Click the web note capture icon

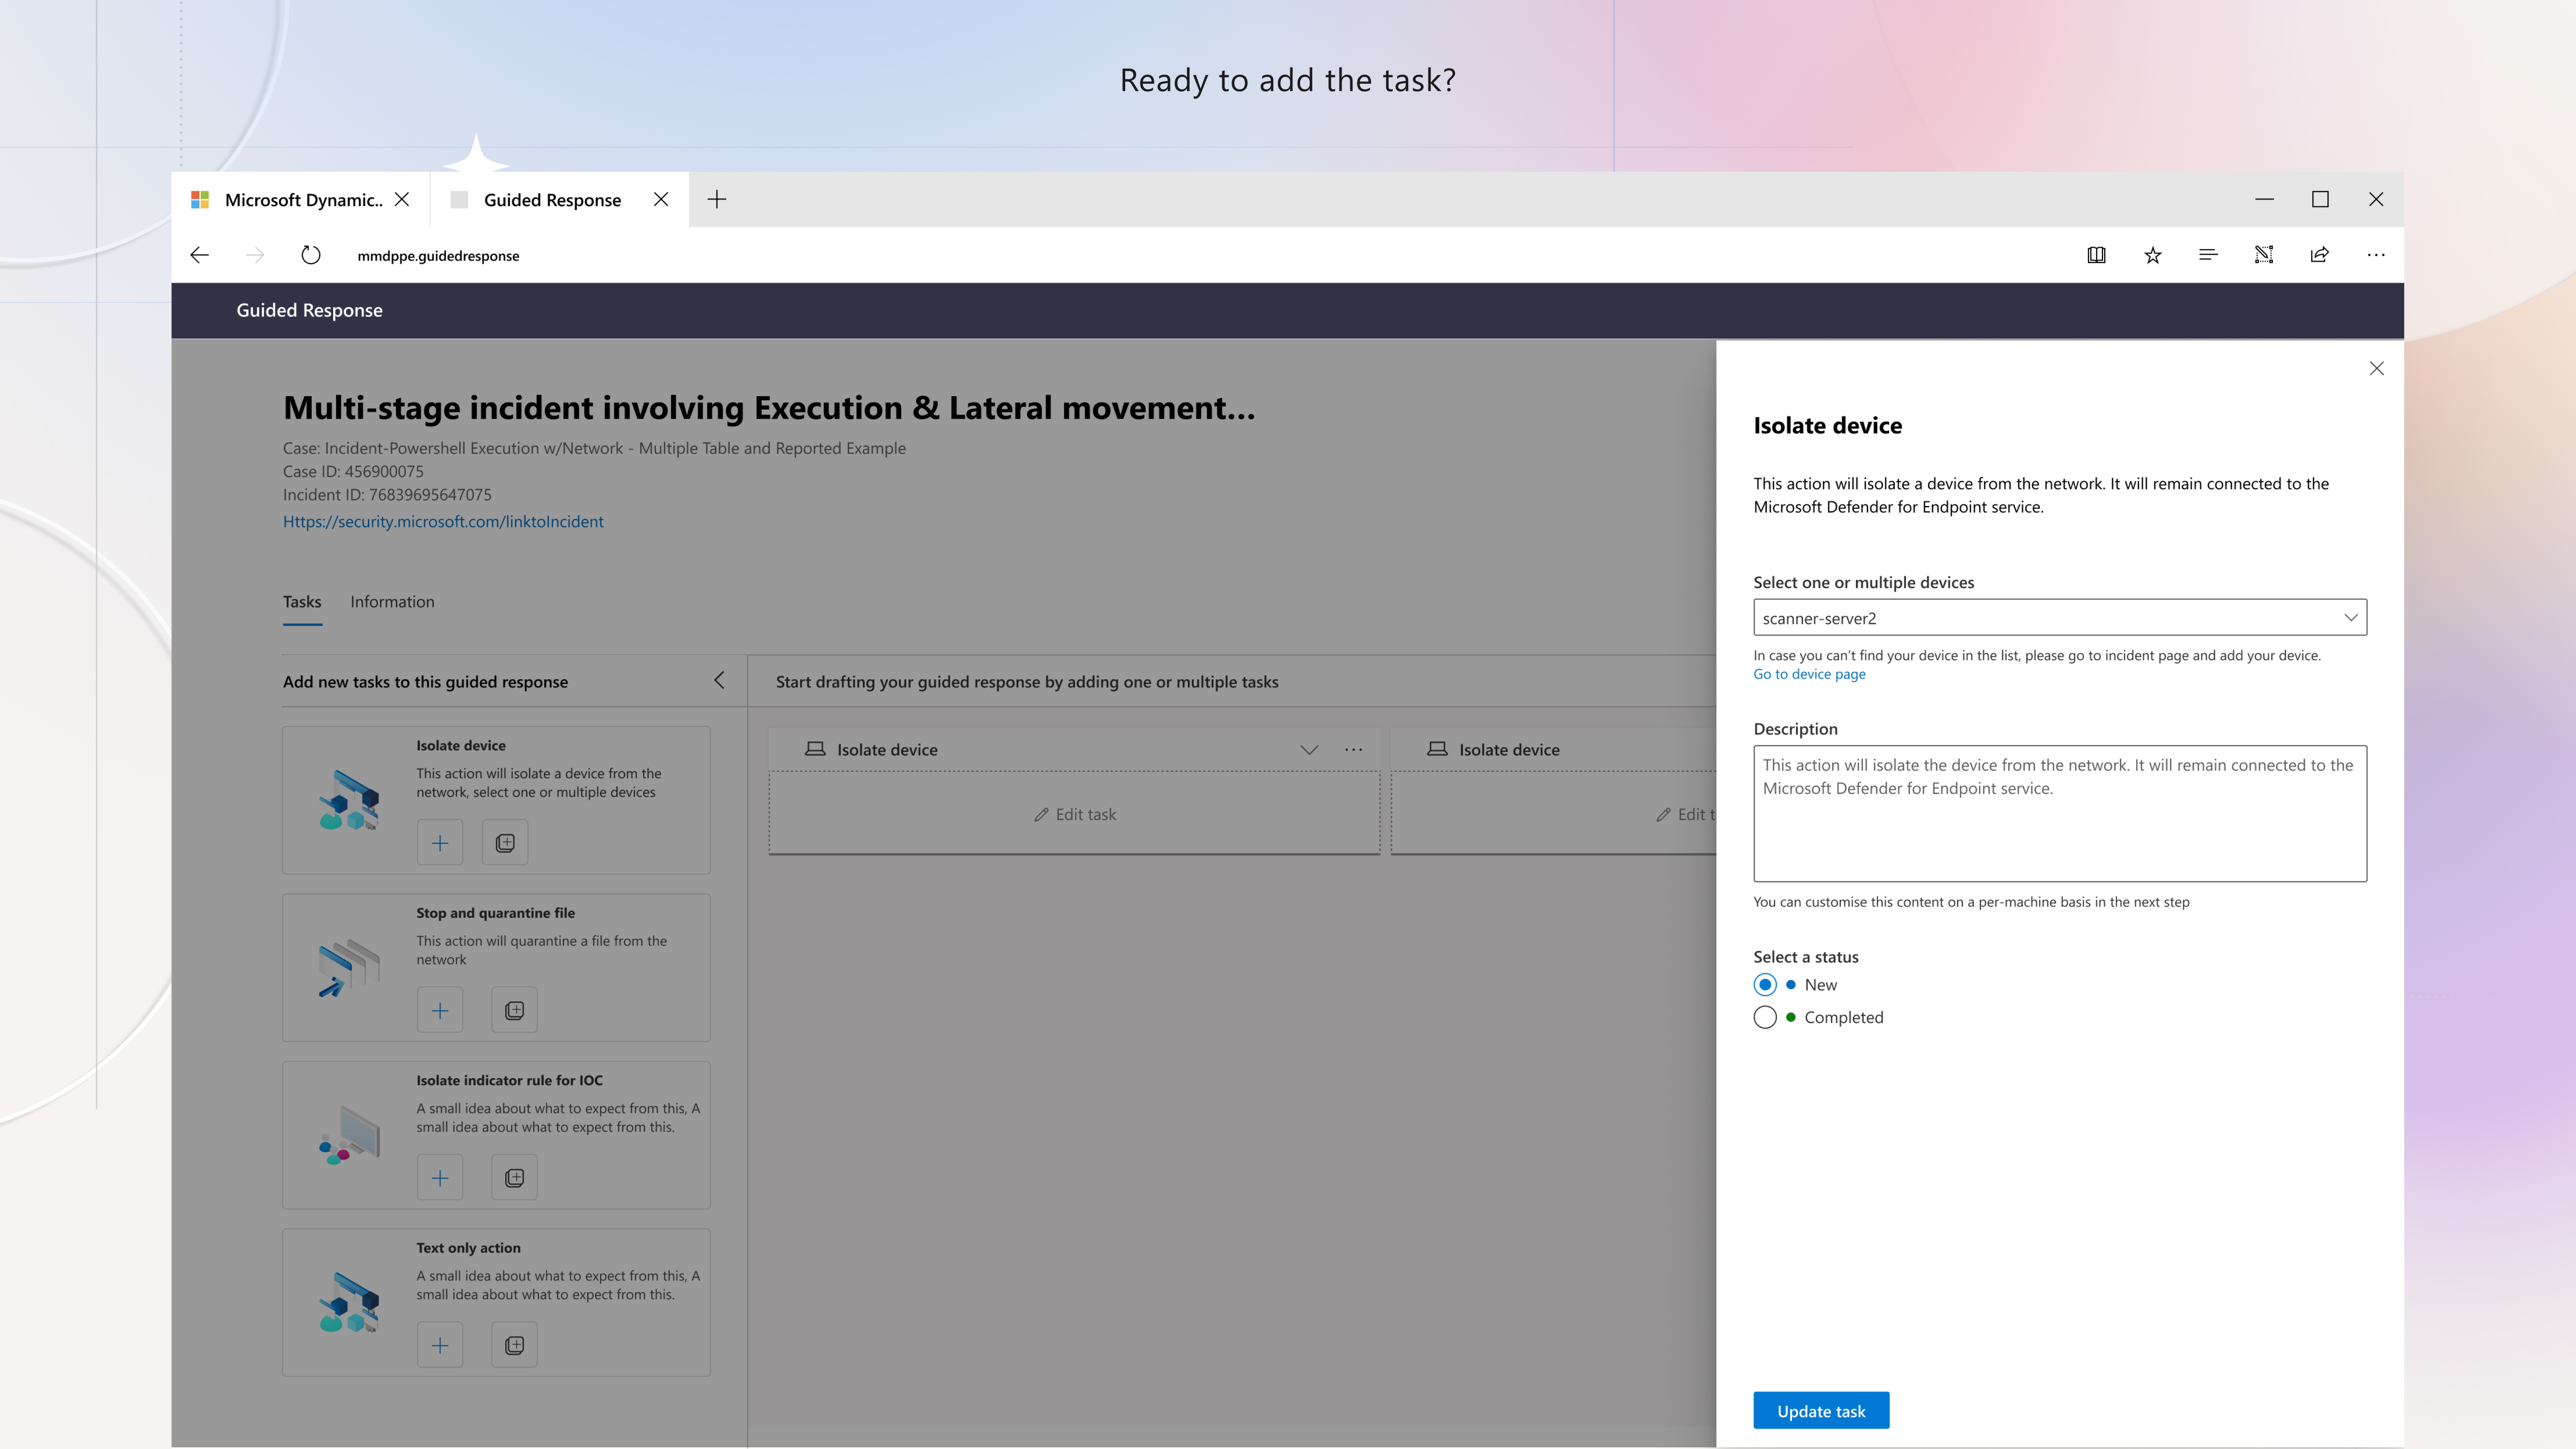tap(2264, 255)
